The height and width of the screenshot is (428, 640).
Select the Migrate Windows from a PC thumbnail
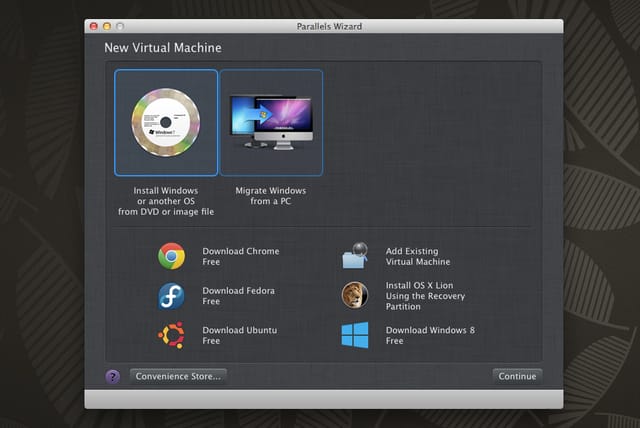click(x=271, y=123)
